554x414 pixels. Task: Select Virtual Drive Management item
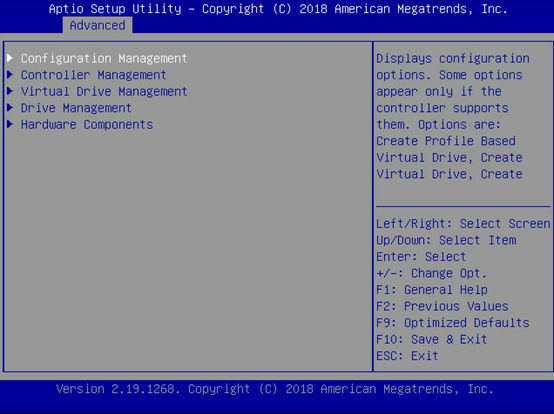[x=104, y=91]
